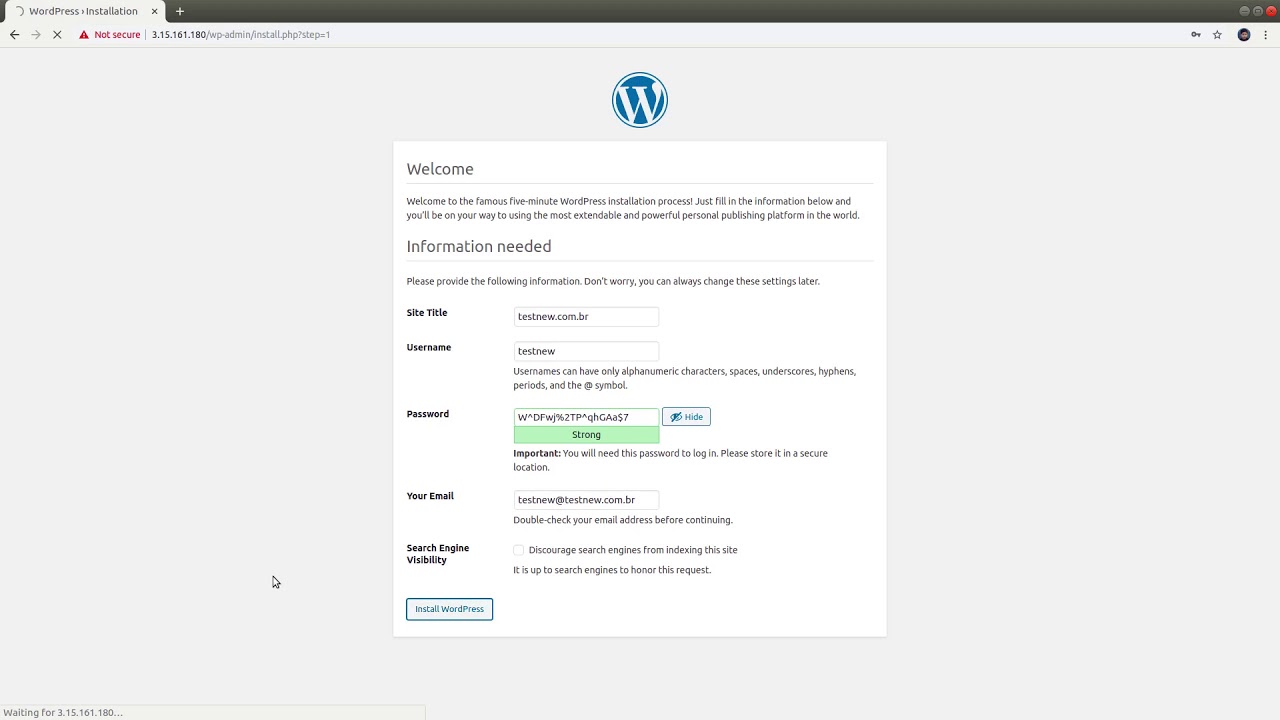The image size is (1280, 720).
Task: Click the green Strong strength indicator
Action: pyautogui.click(x=586, y=435)
